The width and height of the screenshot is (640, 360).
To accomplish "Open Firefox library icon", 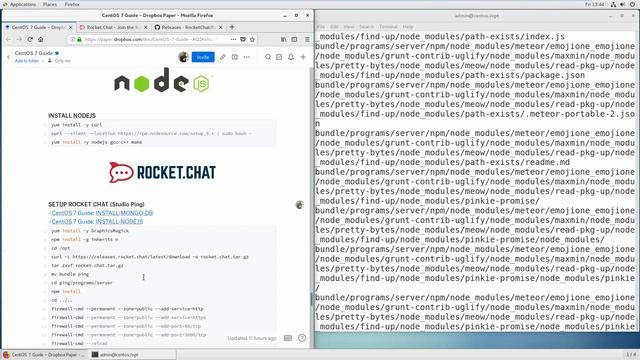I will coord(284,39).
